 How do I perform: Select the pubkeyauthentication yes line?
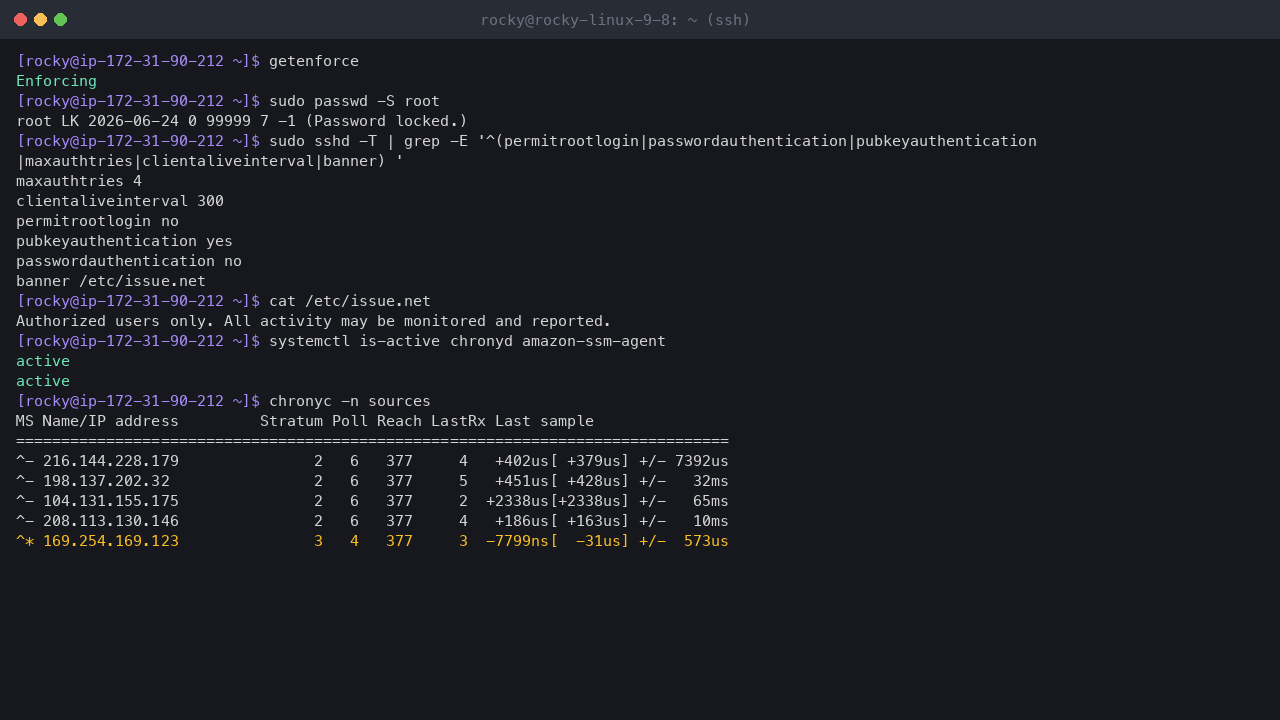coord(124,241)
